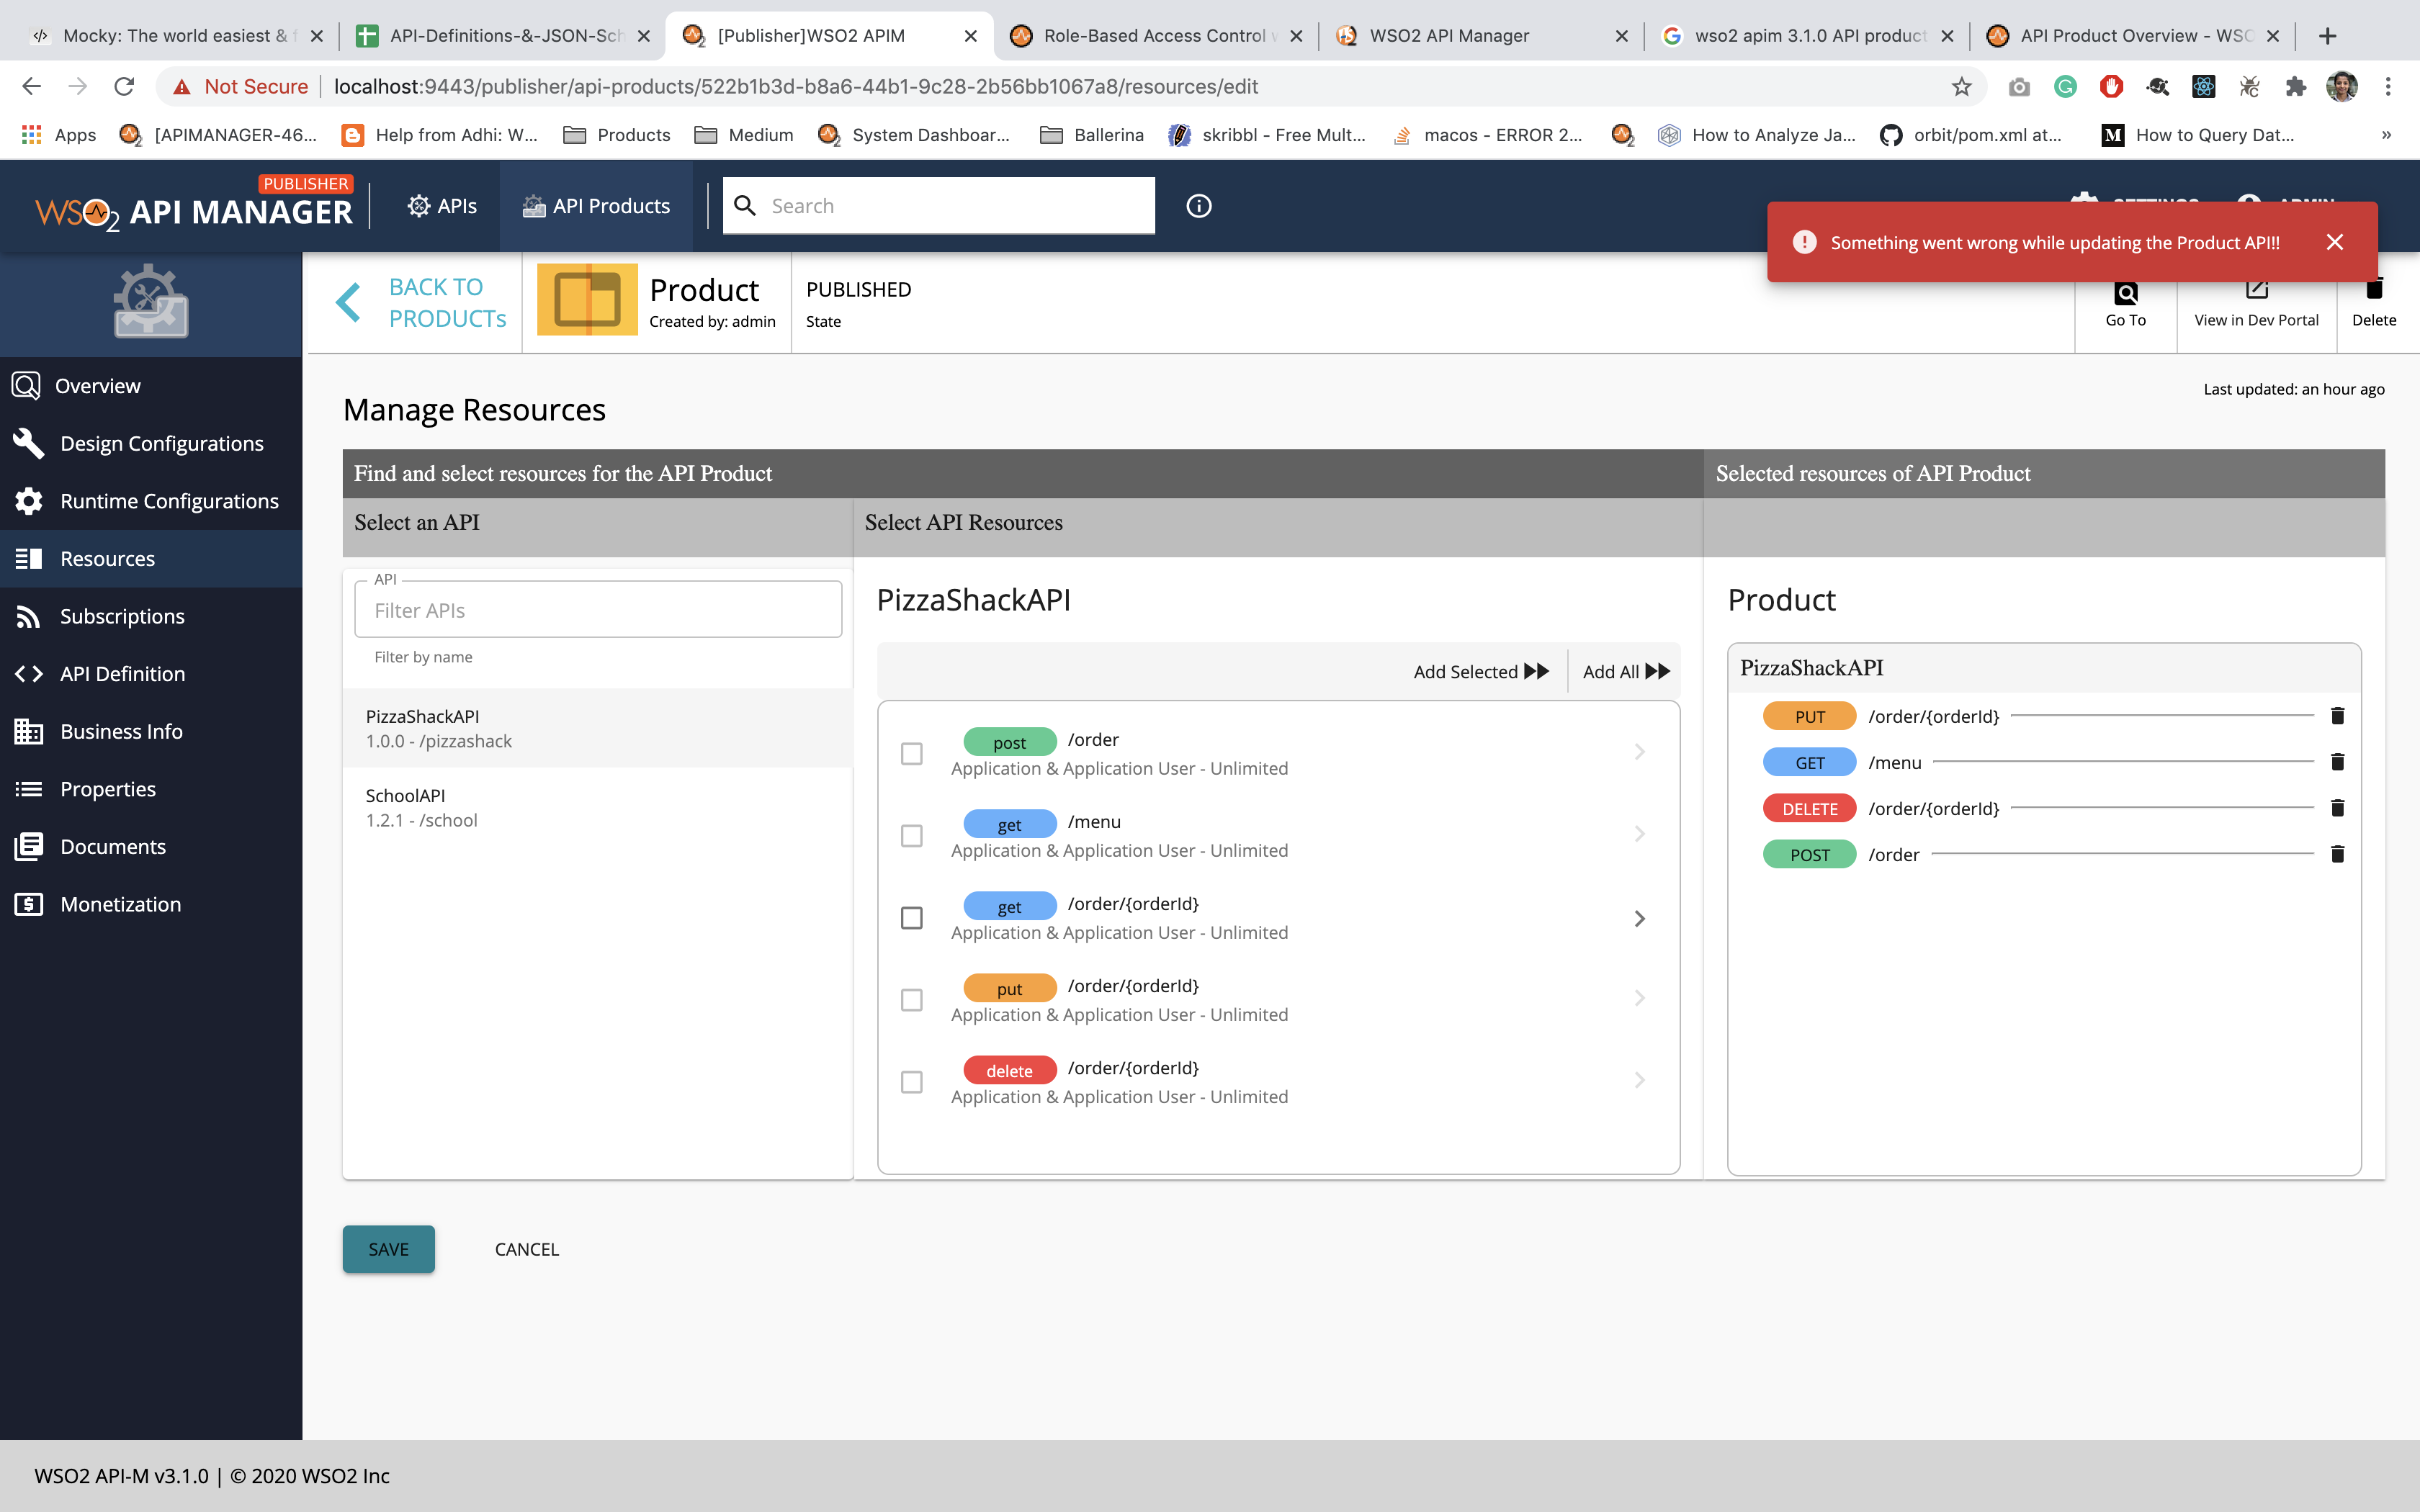Expand the get /menu resource chevron
The image size is (2420, 1512).
(x=1639, y=834)
